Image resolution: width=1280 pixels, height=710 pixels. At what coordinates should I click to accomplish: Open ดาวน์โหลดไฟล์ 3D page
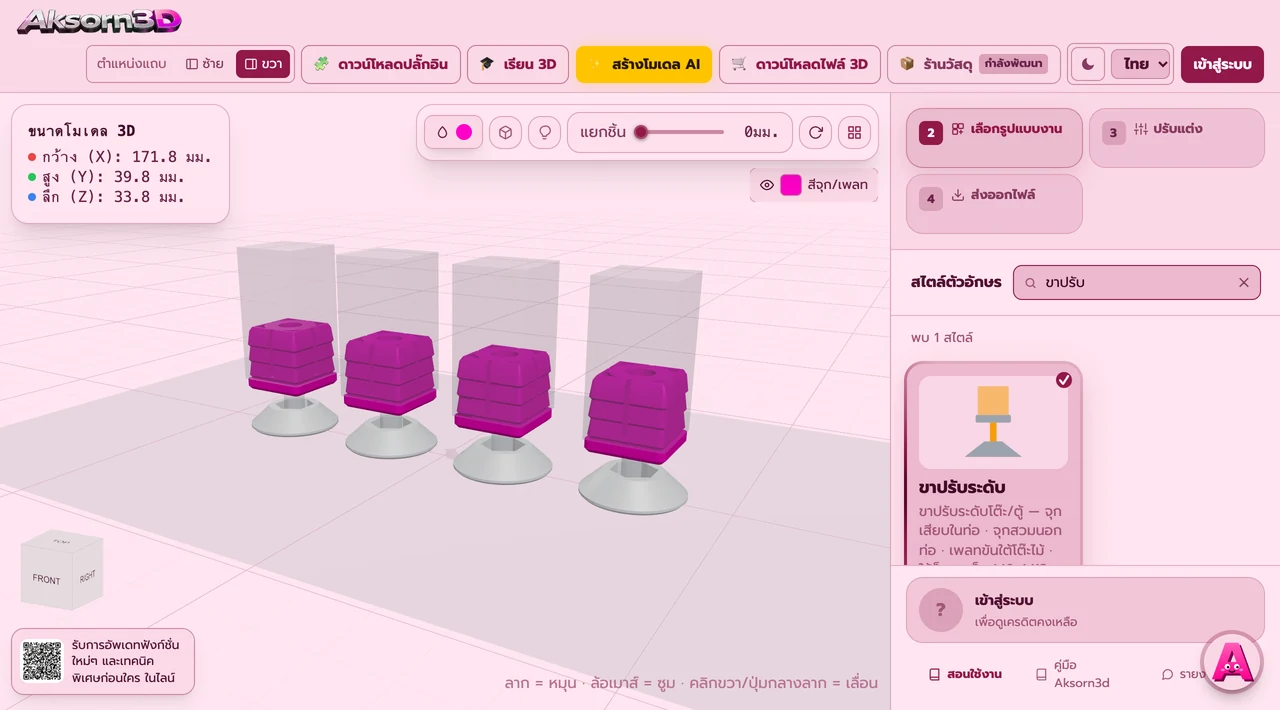click(800, 64)
